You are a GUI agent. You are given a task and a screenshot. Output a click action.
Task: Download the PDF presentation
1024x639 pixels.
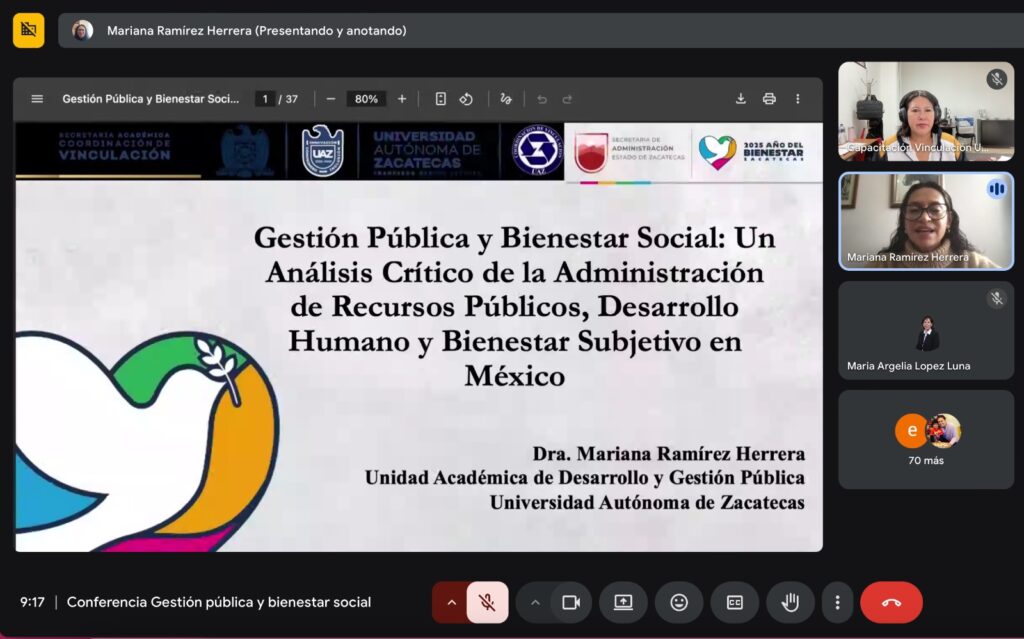point(741,99)
